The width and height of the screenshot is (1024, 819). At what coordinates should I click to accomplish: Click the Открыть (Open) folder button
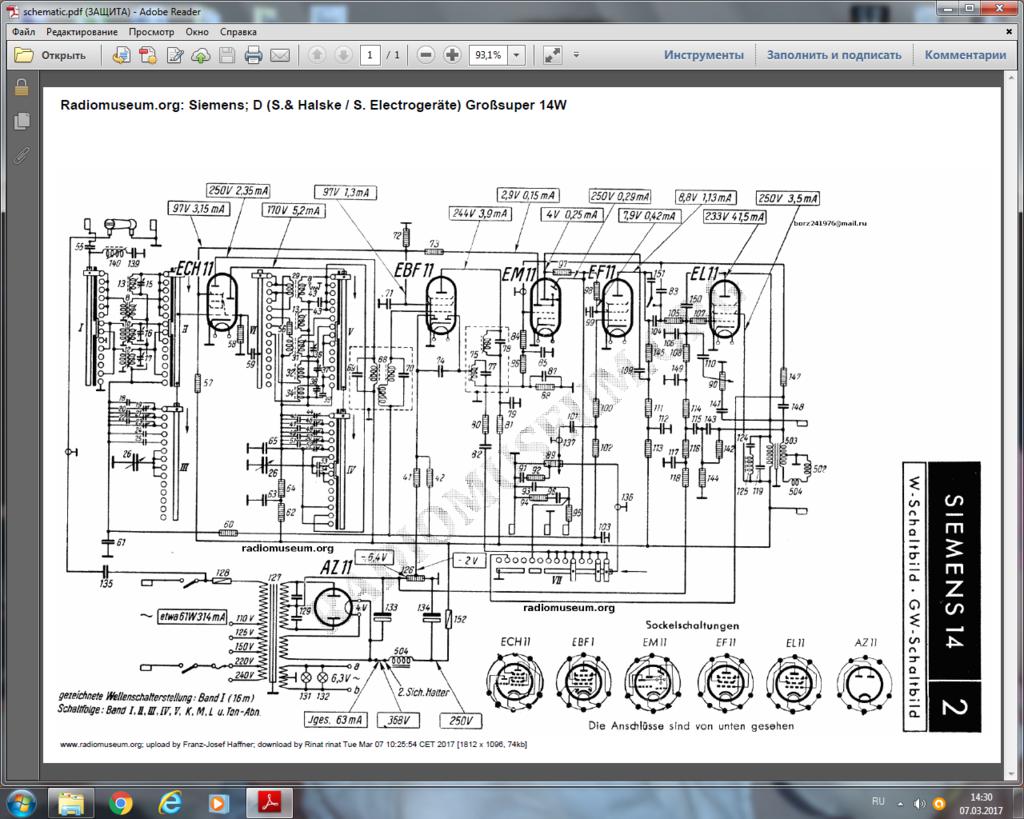click(x=50, y=56)
